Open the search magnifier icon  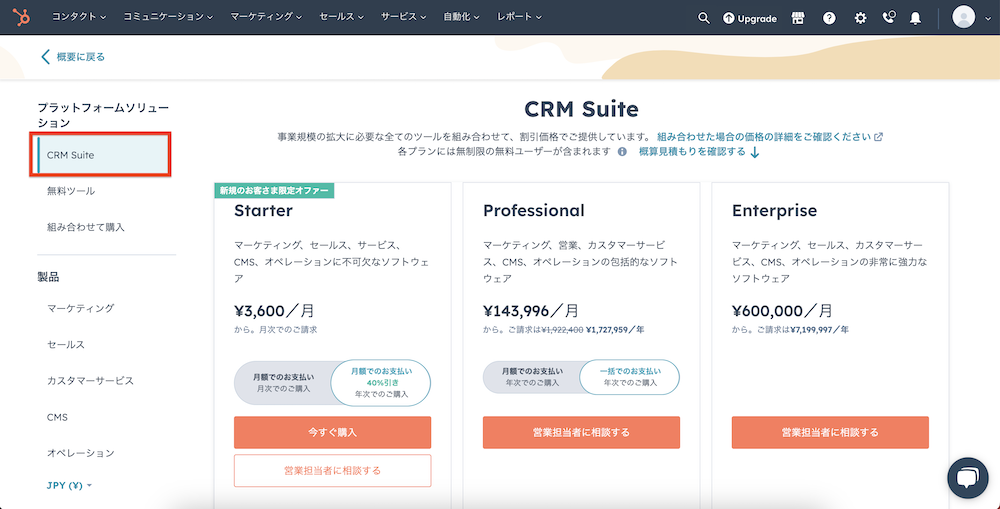[703, 18]
